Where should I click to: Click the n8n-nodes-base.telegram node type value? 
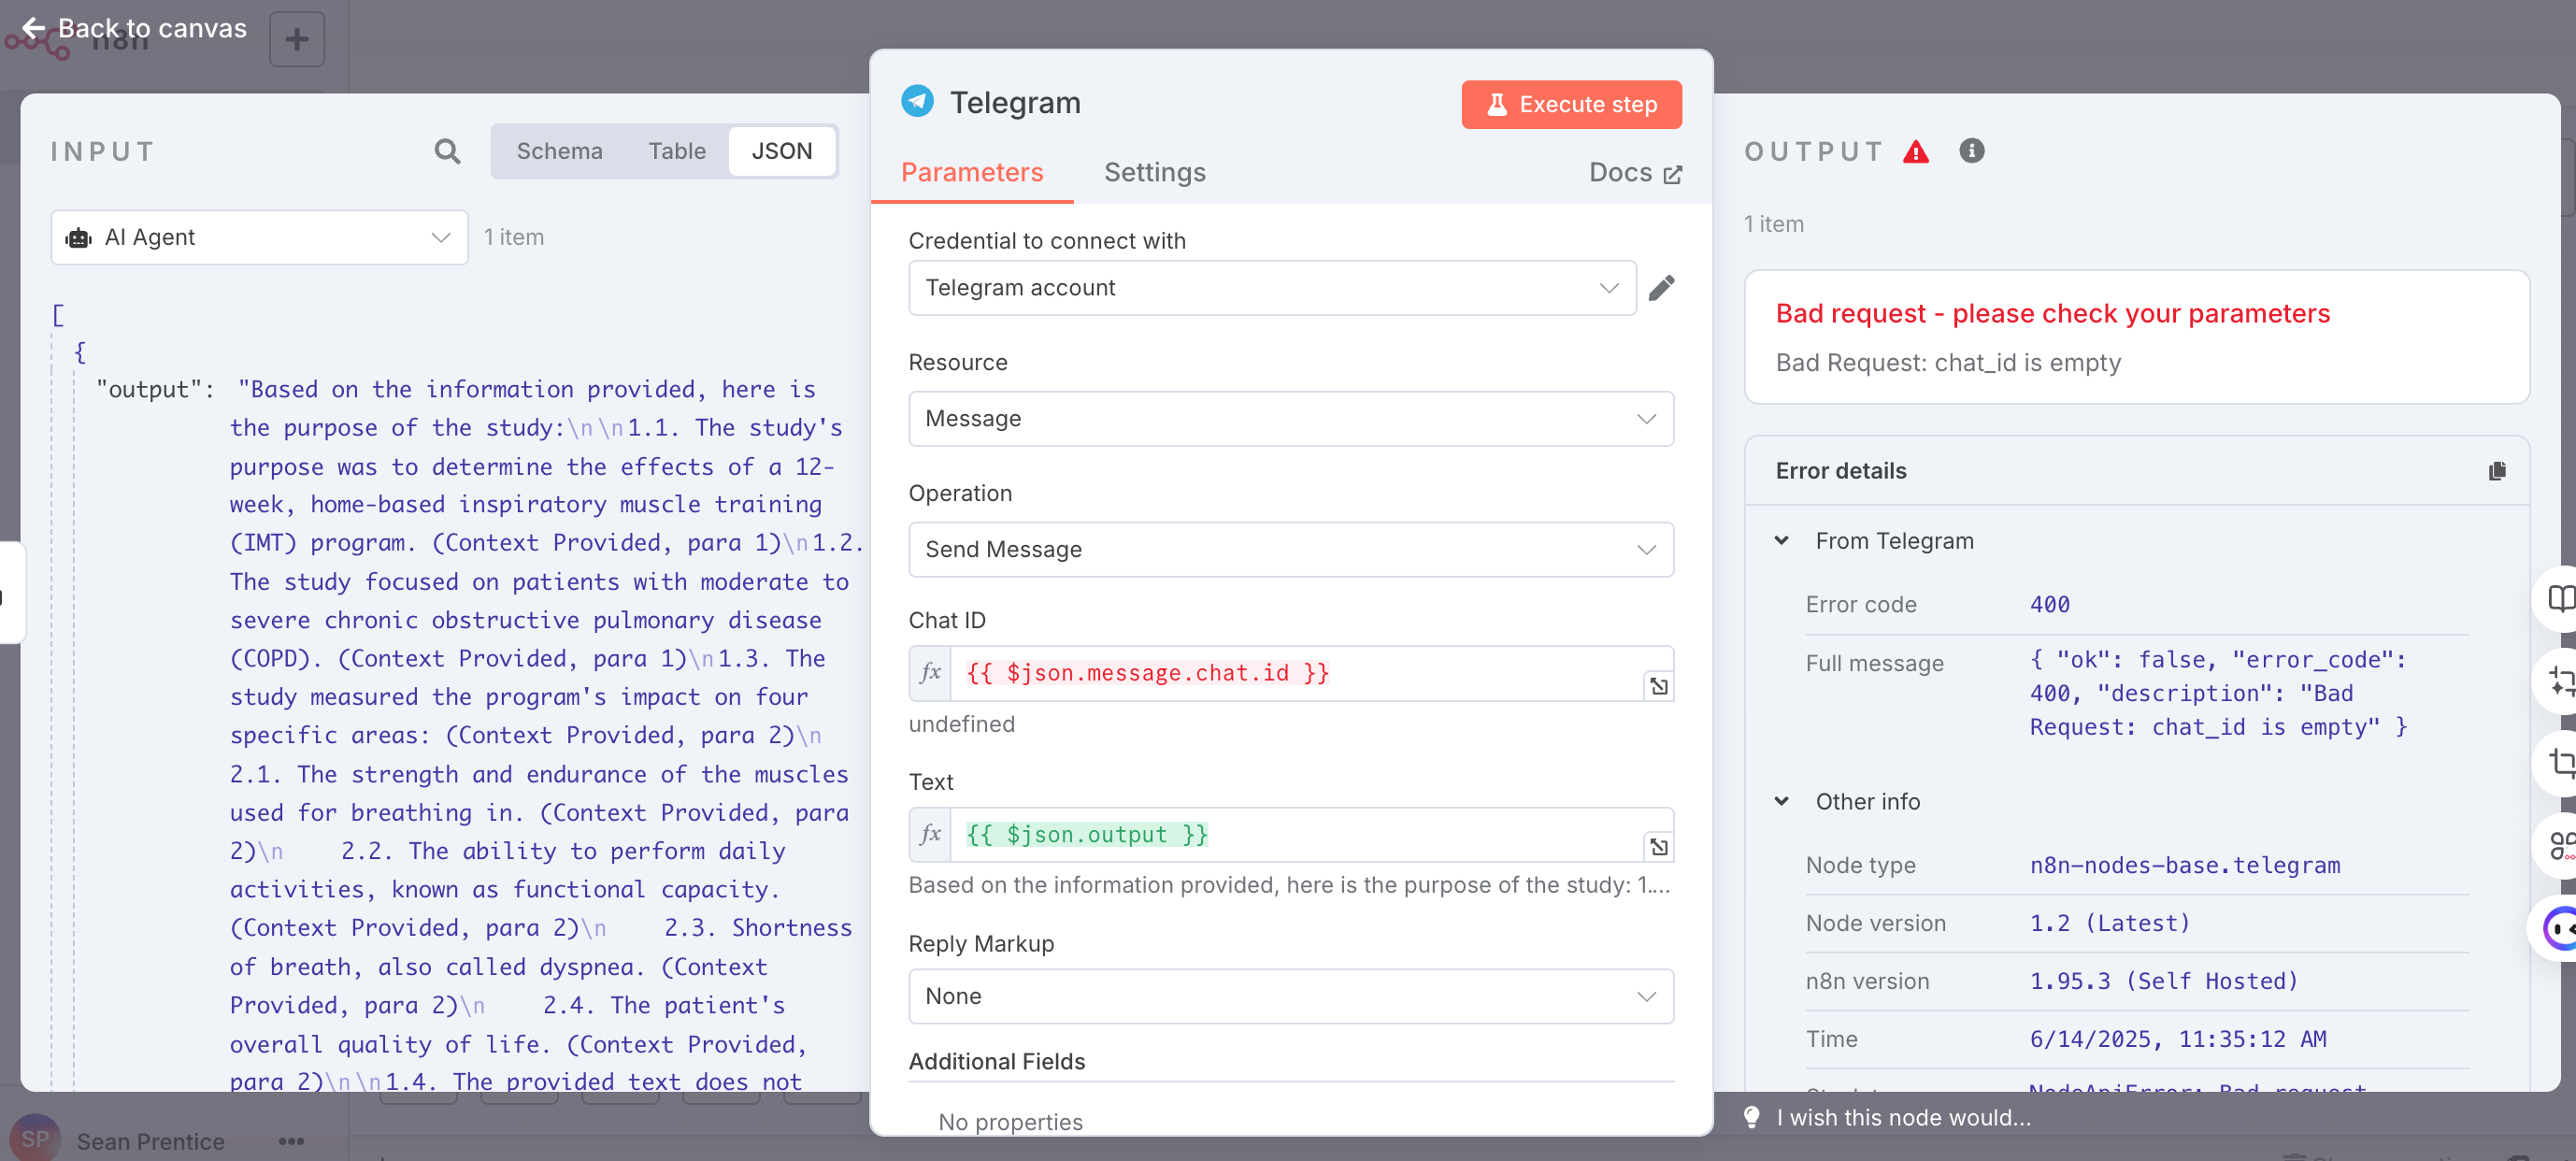2184,866
